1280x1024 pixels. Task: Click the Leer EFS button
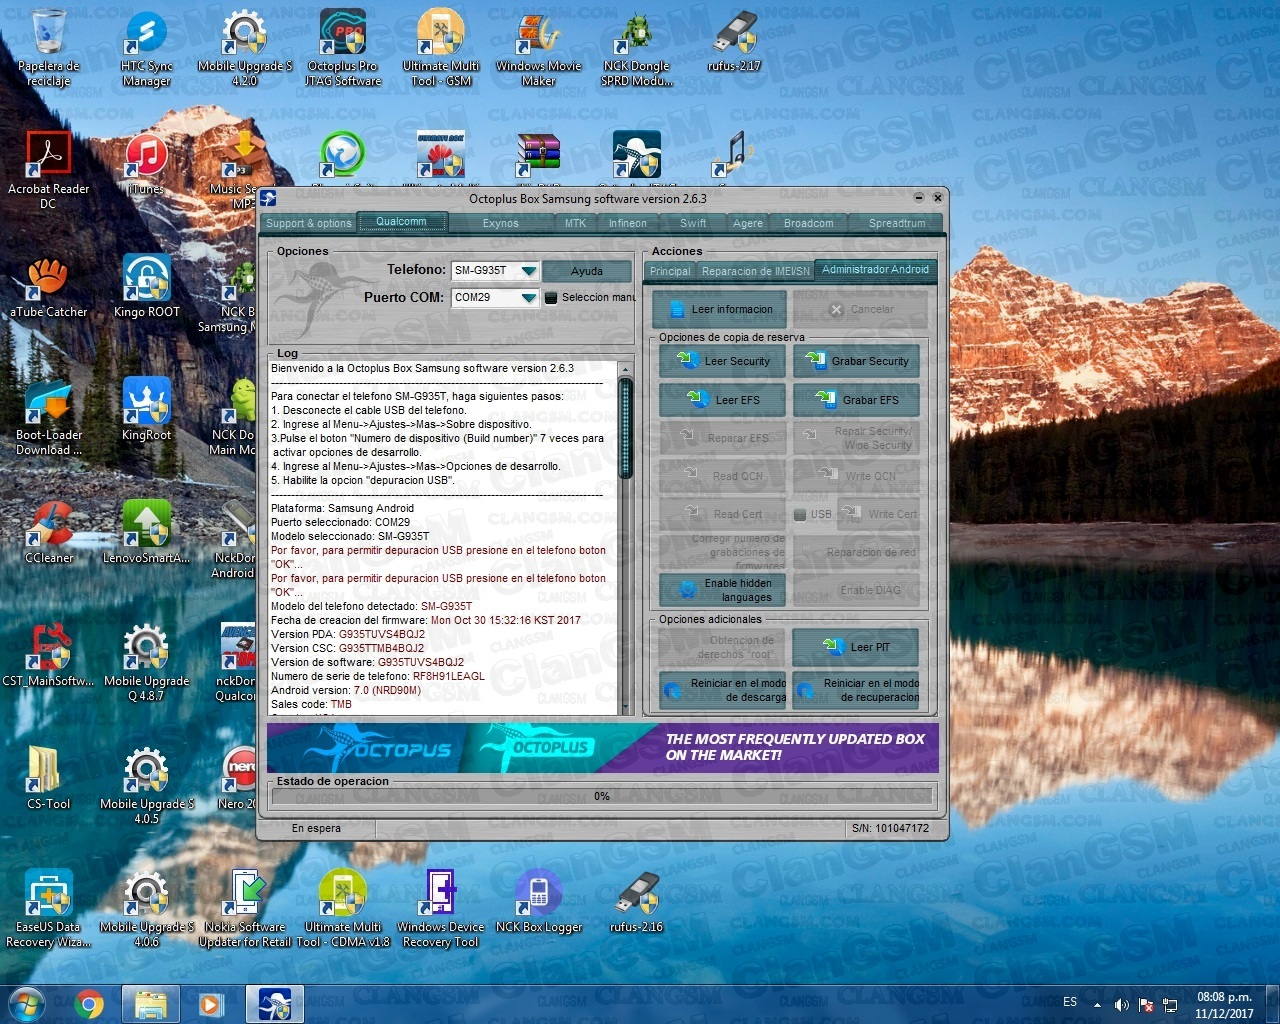pos(723,400)
